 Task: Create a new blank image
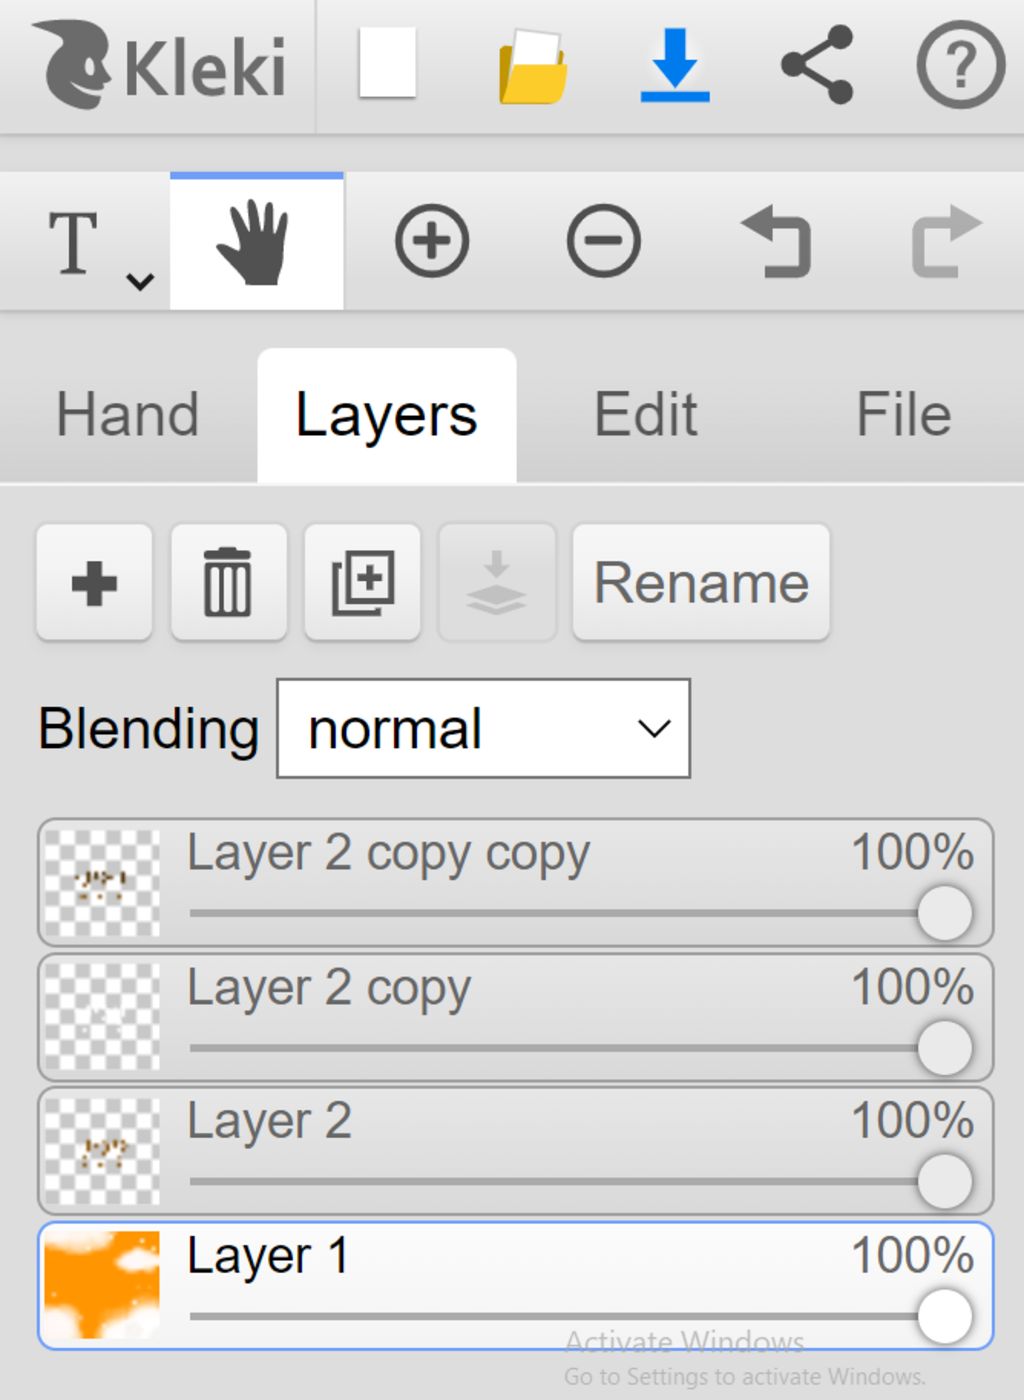click(387, 62)
